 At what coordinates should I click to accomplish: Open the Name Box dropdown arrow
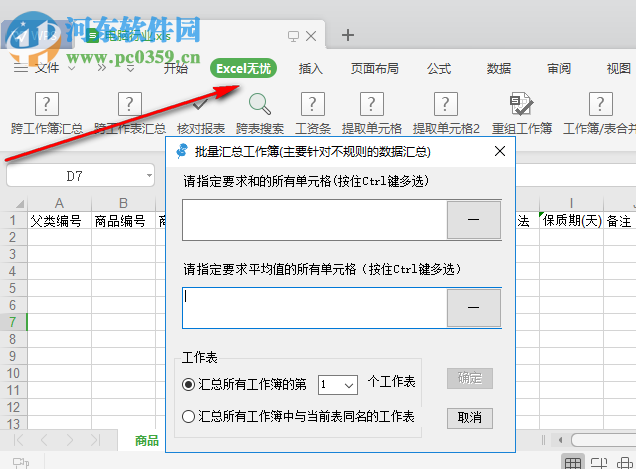(x=150, y=175)
